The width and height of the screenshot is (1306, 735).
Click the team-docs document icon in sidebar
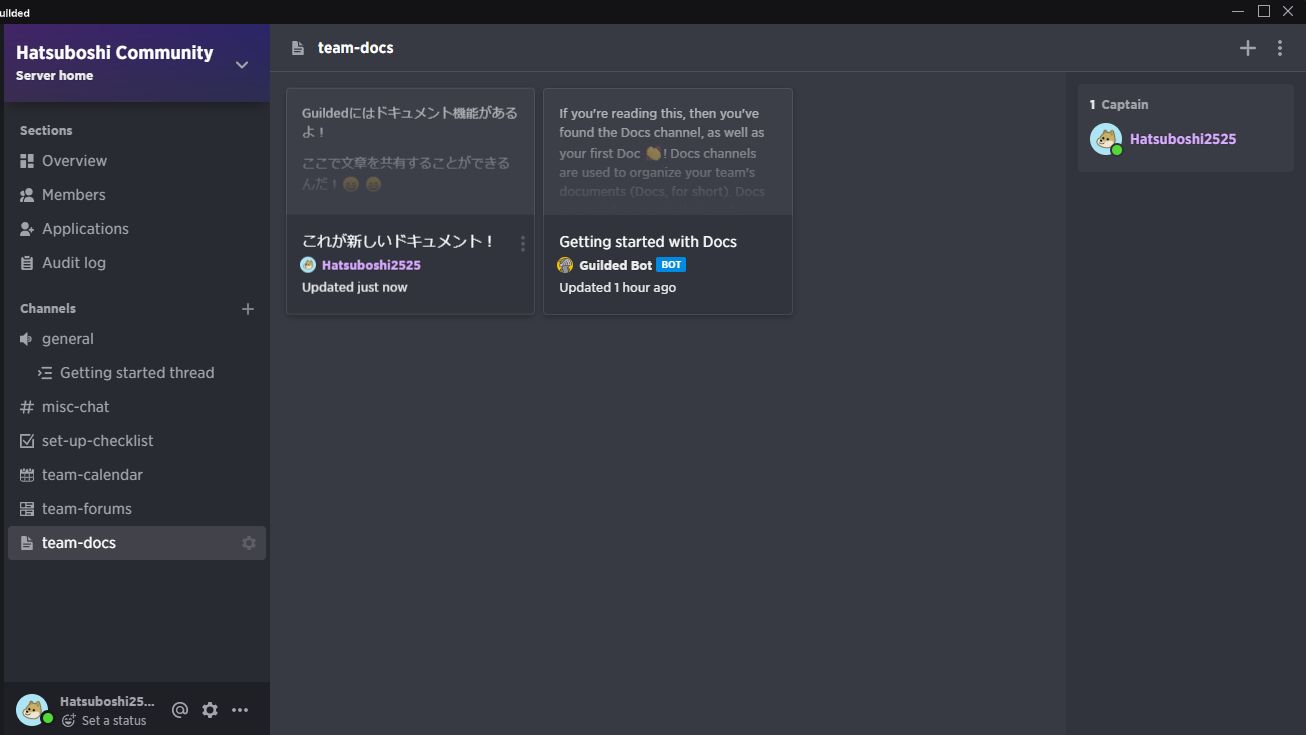tap(27, 543)
